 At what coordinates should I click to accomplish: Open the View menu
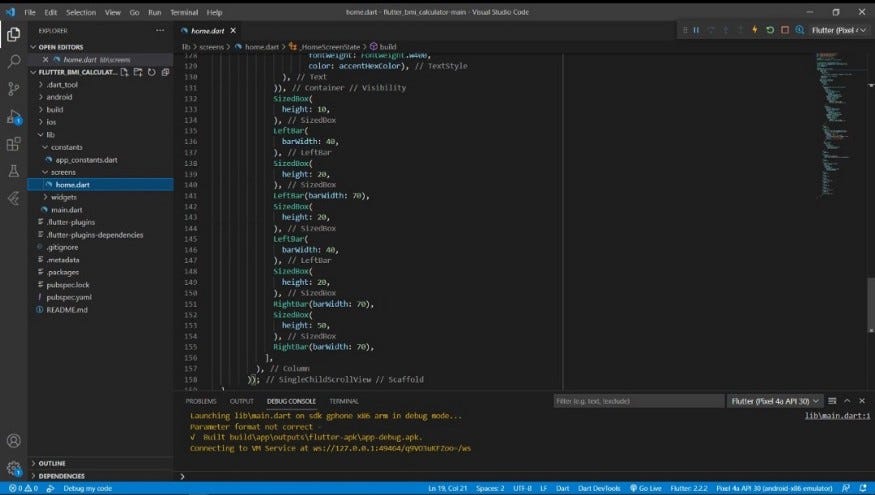(x=113, y=12)
